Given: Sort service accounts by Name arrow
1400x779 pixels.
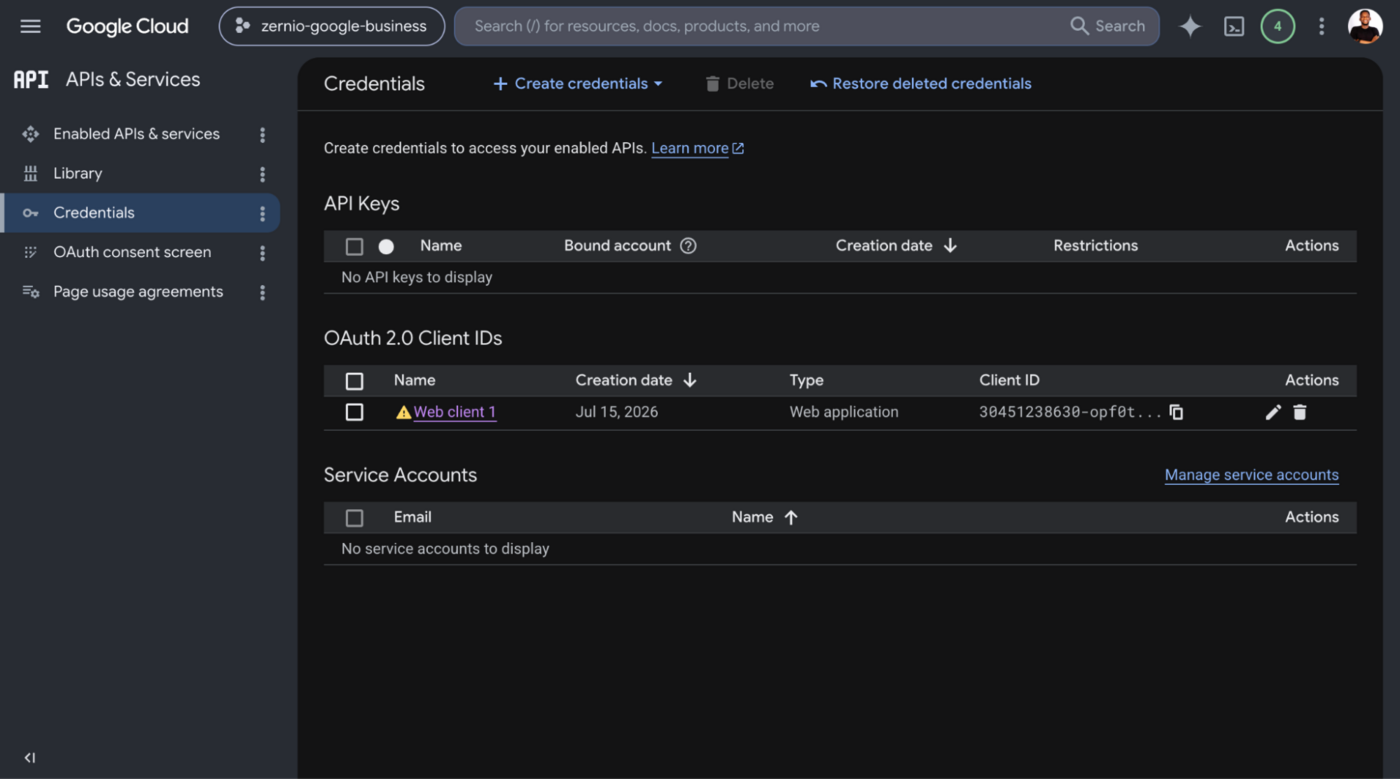Looking at the screenshot, I should (x=791, y=517).
